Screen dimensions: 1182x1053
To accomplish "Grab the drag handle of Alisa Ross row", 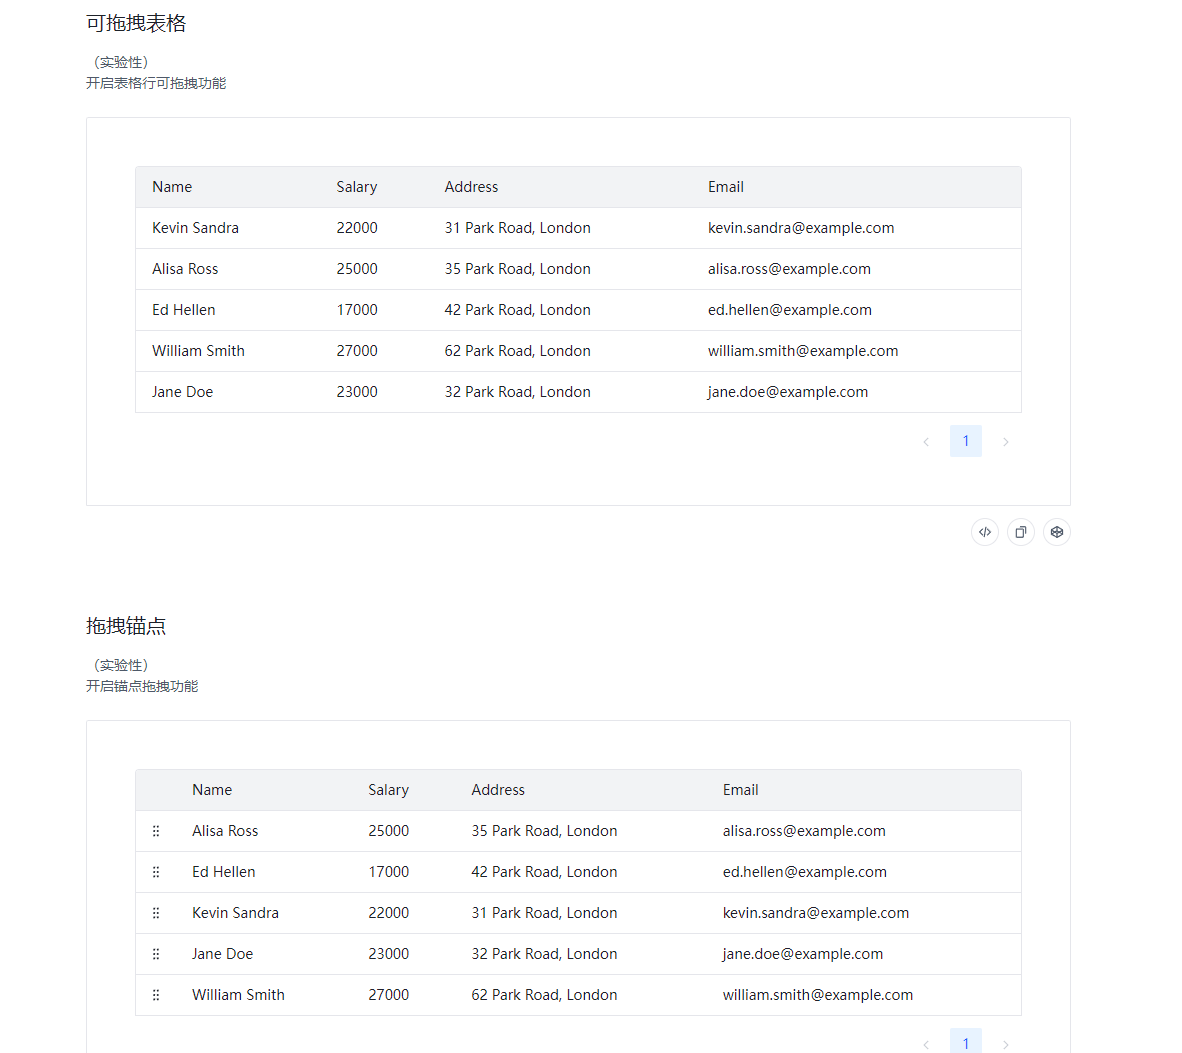I will click(156, 831).
